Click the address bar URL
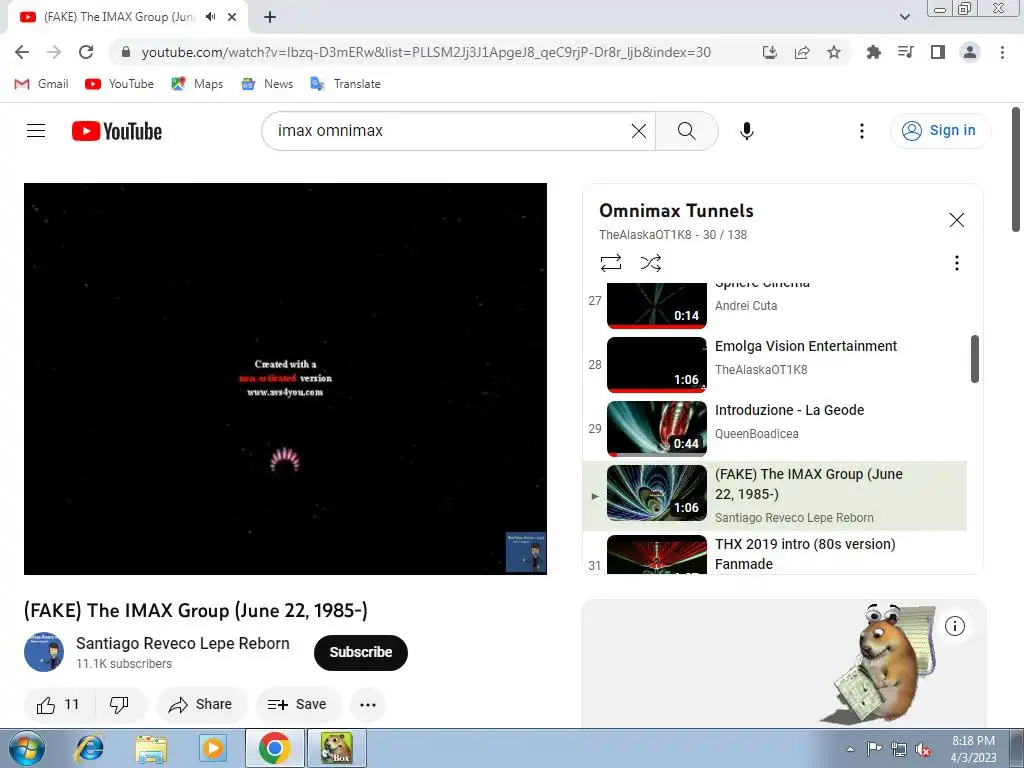This screenshot has width=1024, height=768. (x=426, y=52)
